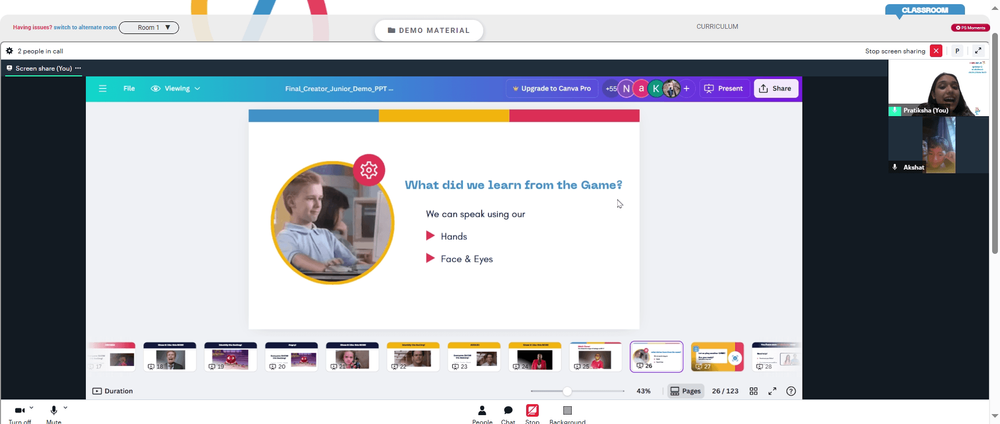Click the Background effects icon
1000x424 pixels.
[x=568, y=411]
